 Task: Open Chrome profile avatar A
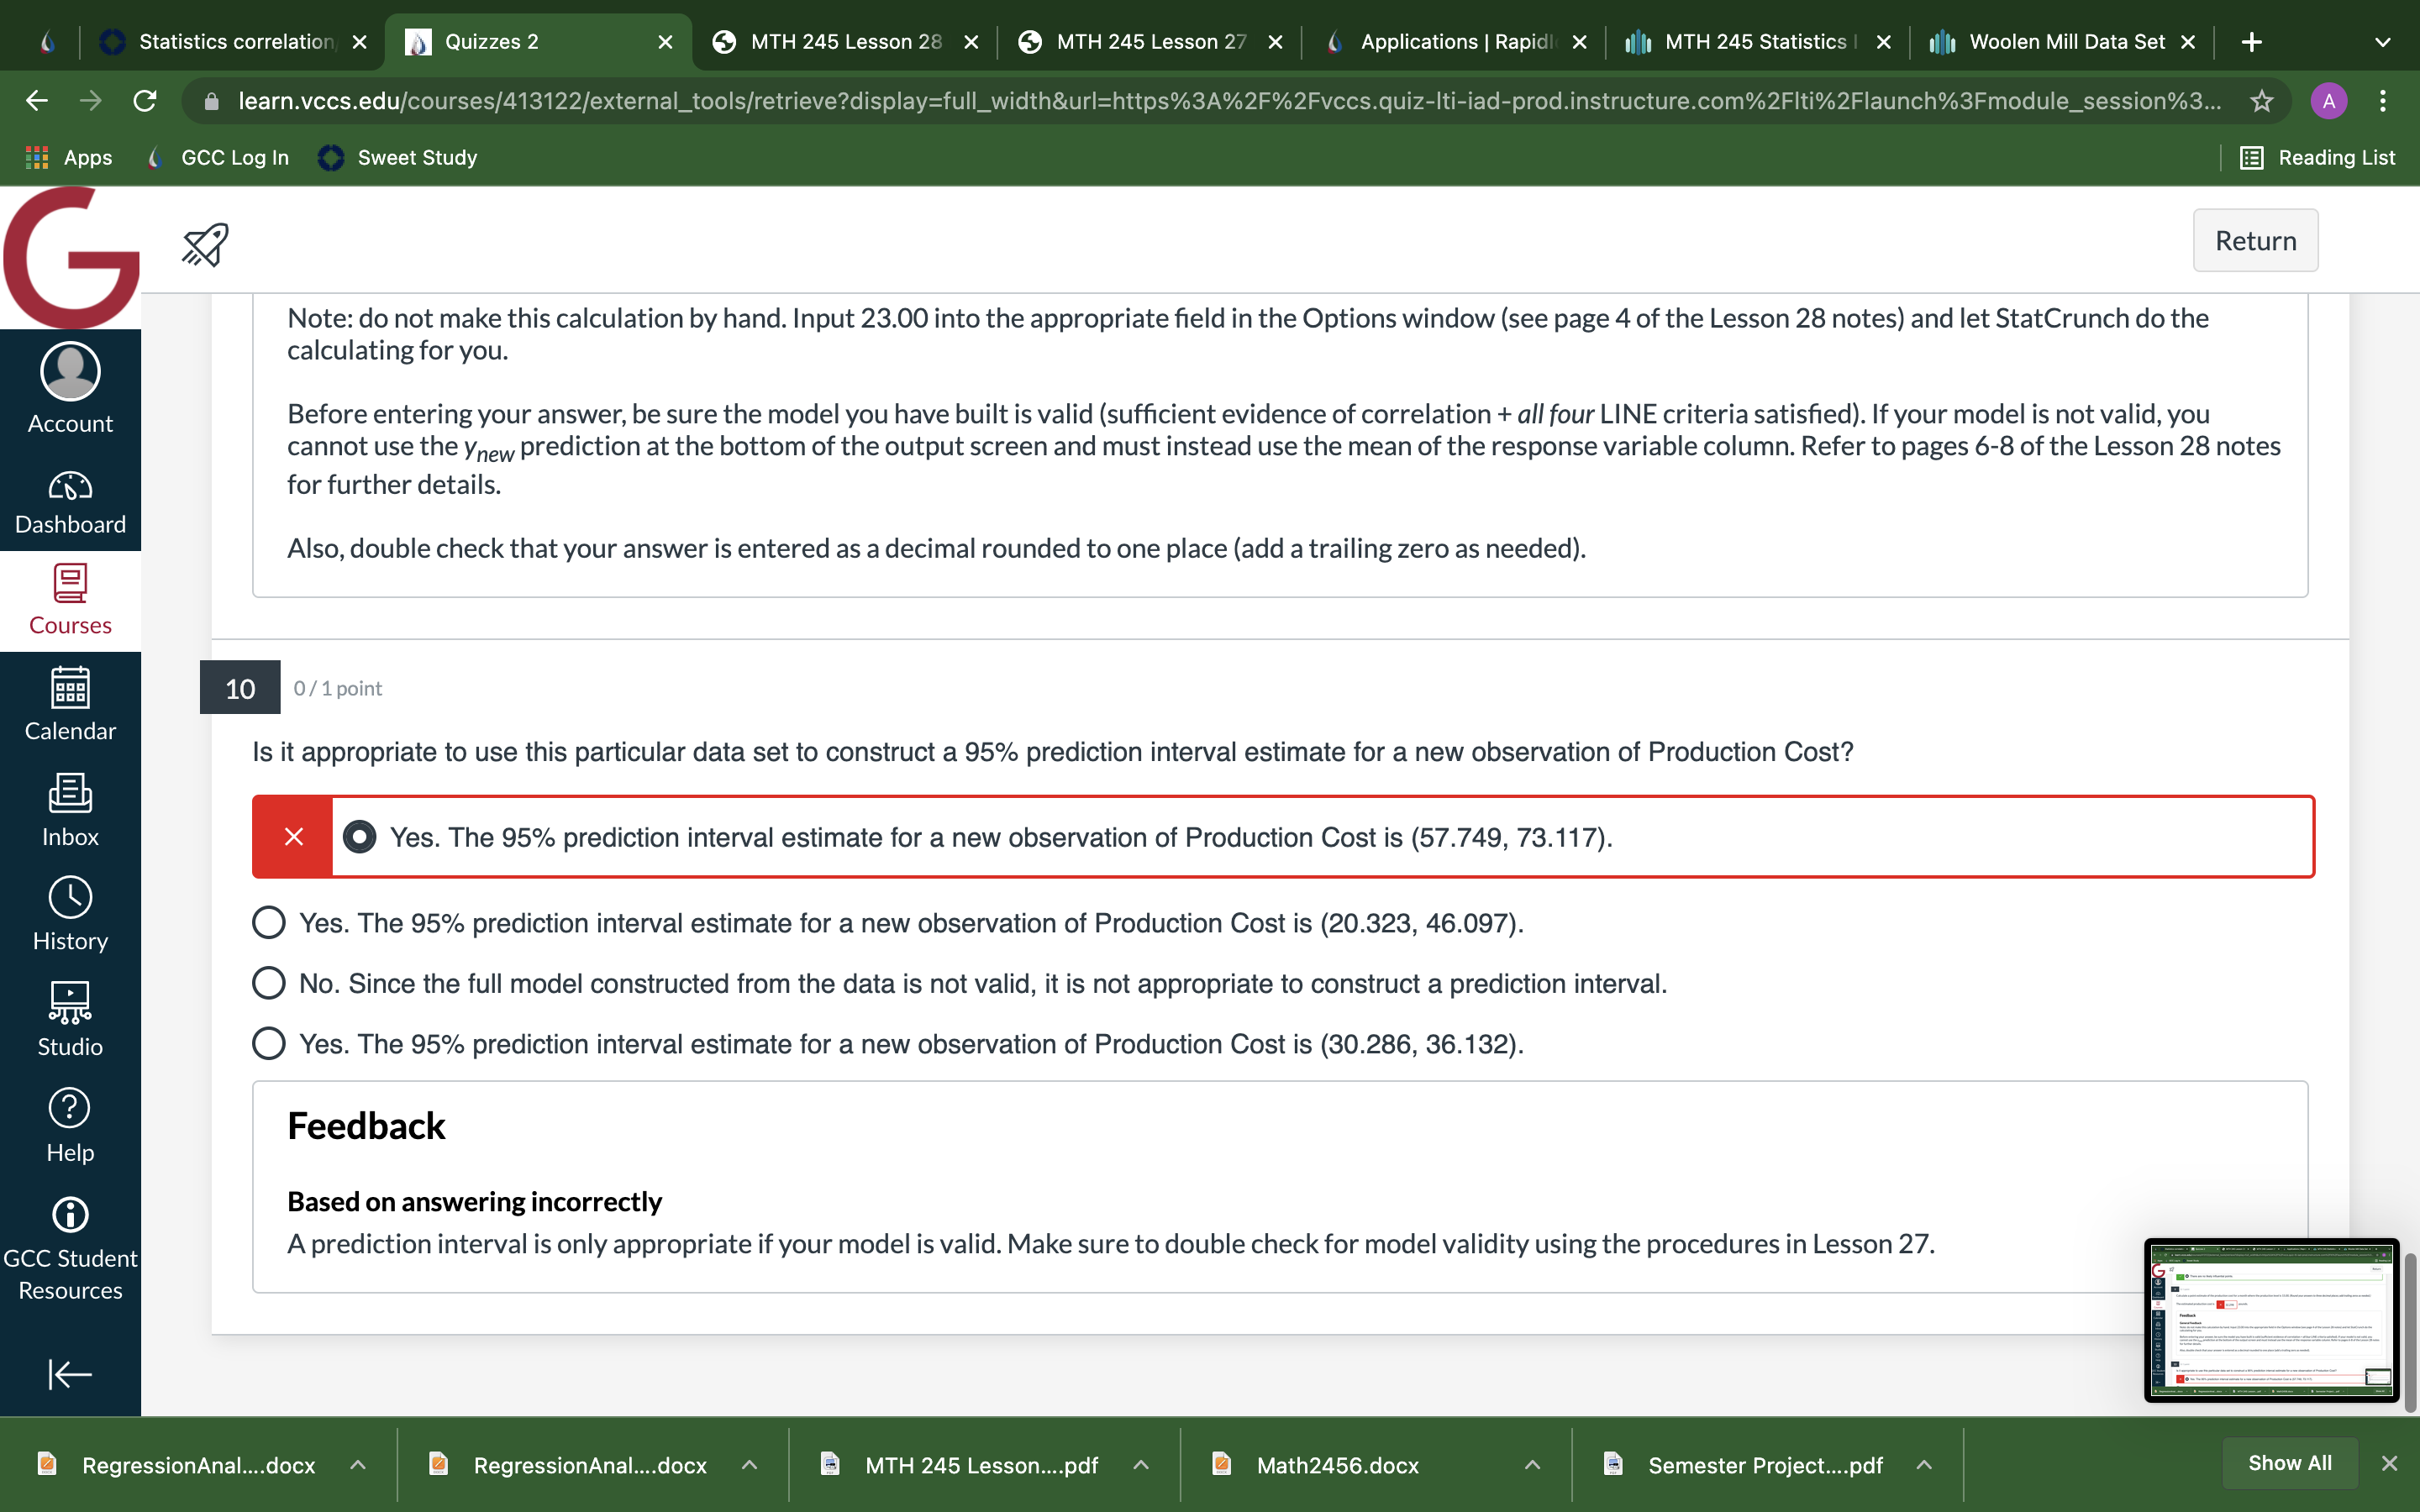tap(2329, 100)
